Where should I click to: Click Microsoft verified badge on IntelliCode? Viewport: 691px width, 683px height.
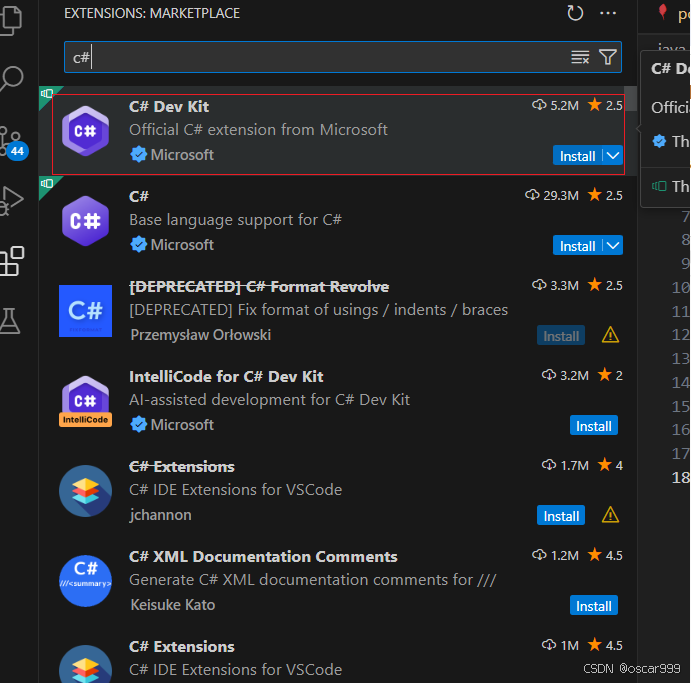(x=138, y=424)
